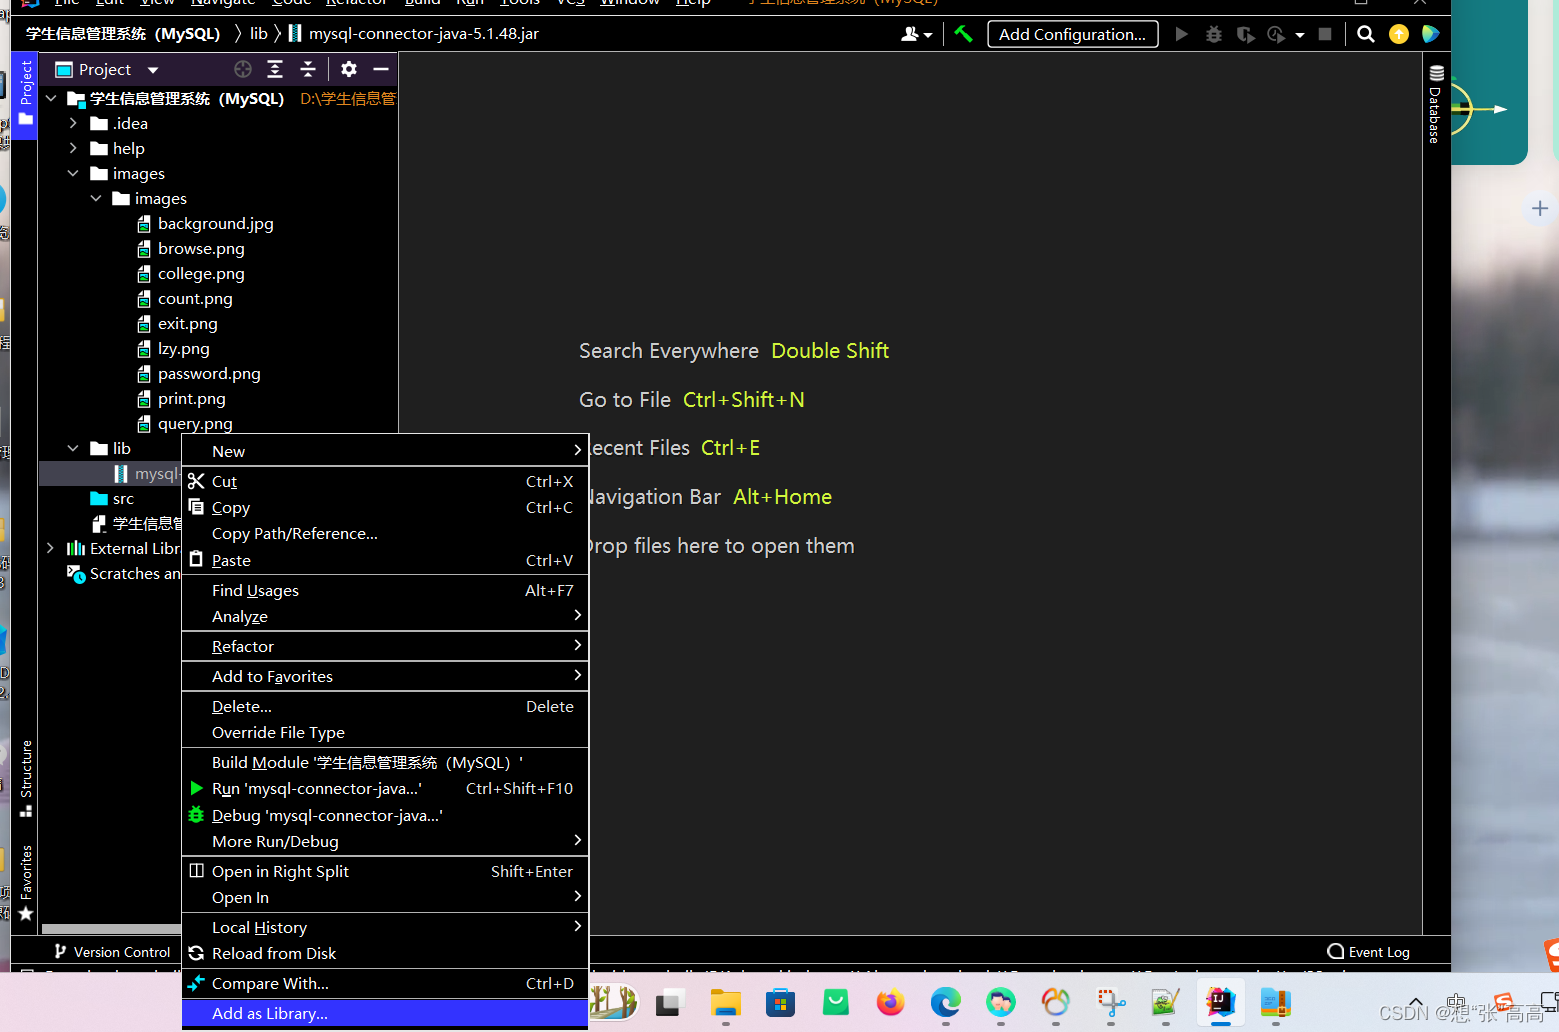Open Search Everywhere magnifier icon
The height and width of the screenshot is (1032, 1559).
tap(1366, 34)
